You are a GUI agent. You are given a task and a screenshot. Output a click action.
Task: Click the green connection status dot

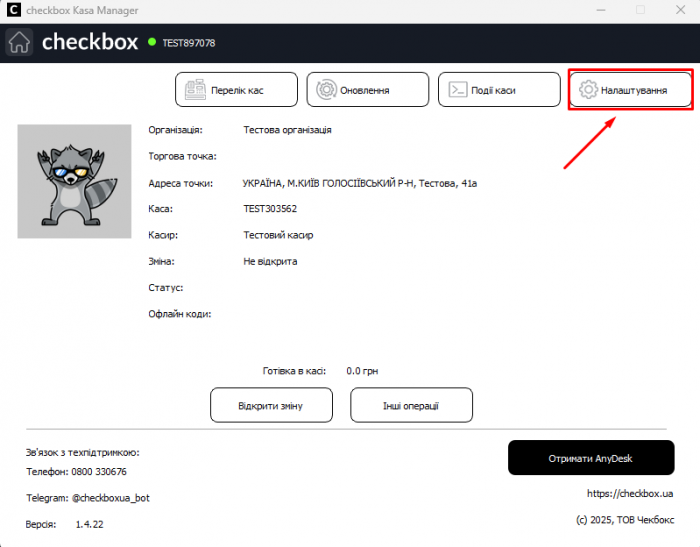152,43
